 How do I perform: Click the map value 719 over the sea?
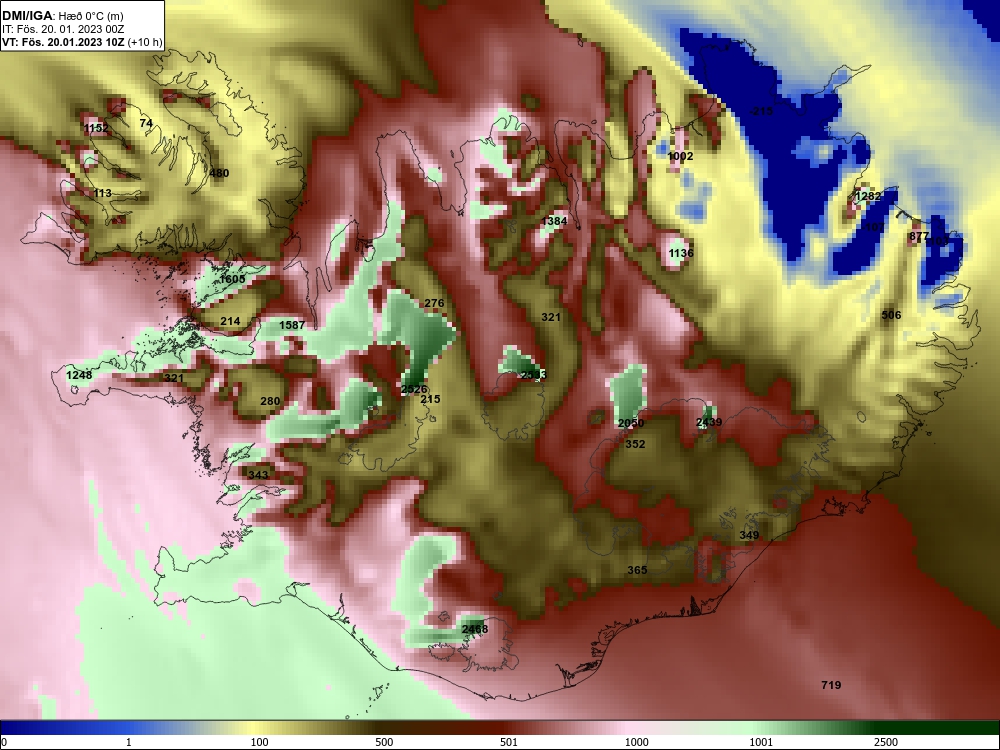pyautogui.click(x=831, y=685)
